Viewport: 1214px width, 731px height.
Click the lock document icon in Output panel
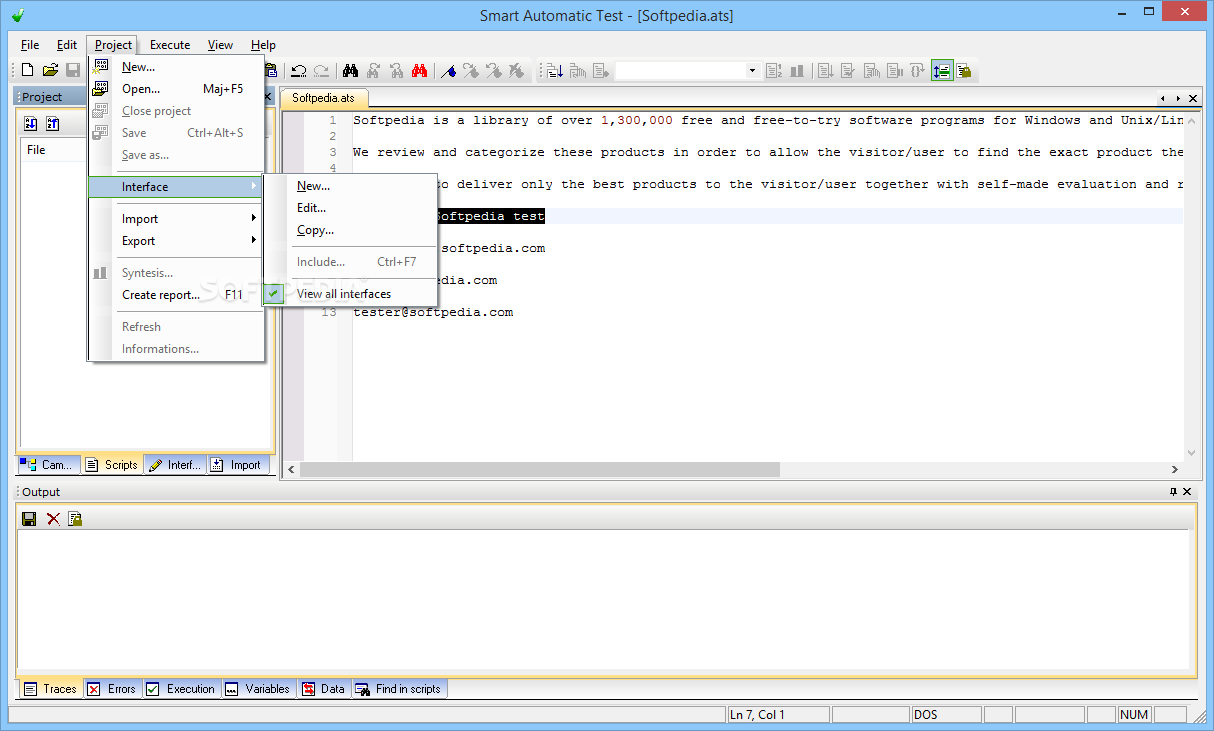(75, 518)
